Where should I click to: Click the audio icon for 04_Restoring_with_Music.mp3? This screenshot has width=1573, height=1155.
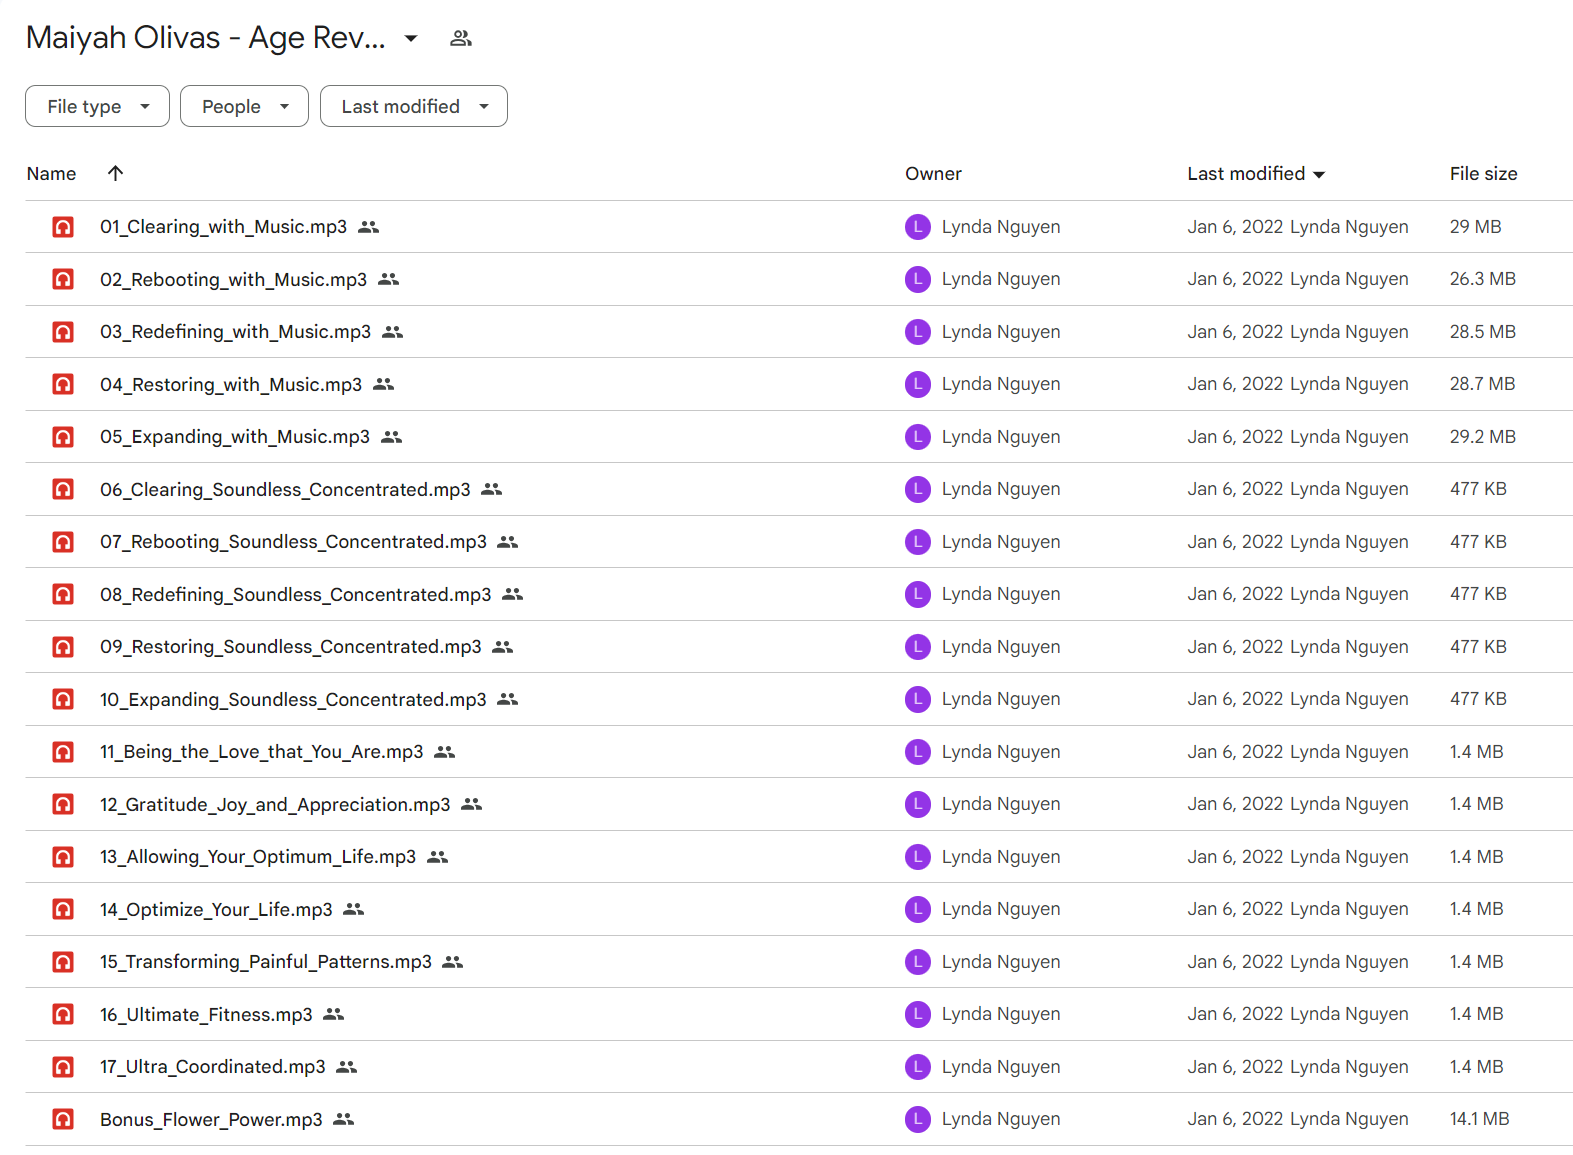pos(63,384)
